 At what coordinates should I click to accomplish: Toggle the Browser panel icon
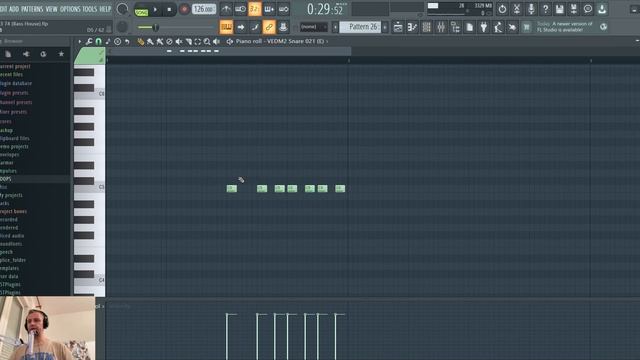455,27
